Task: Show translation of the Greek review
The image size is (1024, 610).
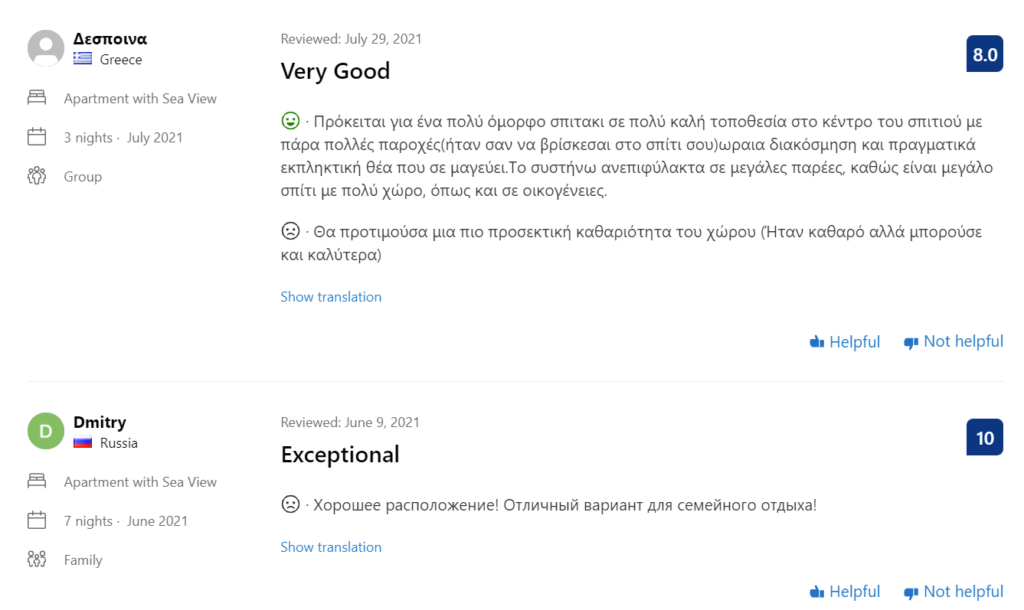Action: 331,297
